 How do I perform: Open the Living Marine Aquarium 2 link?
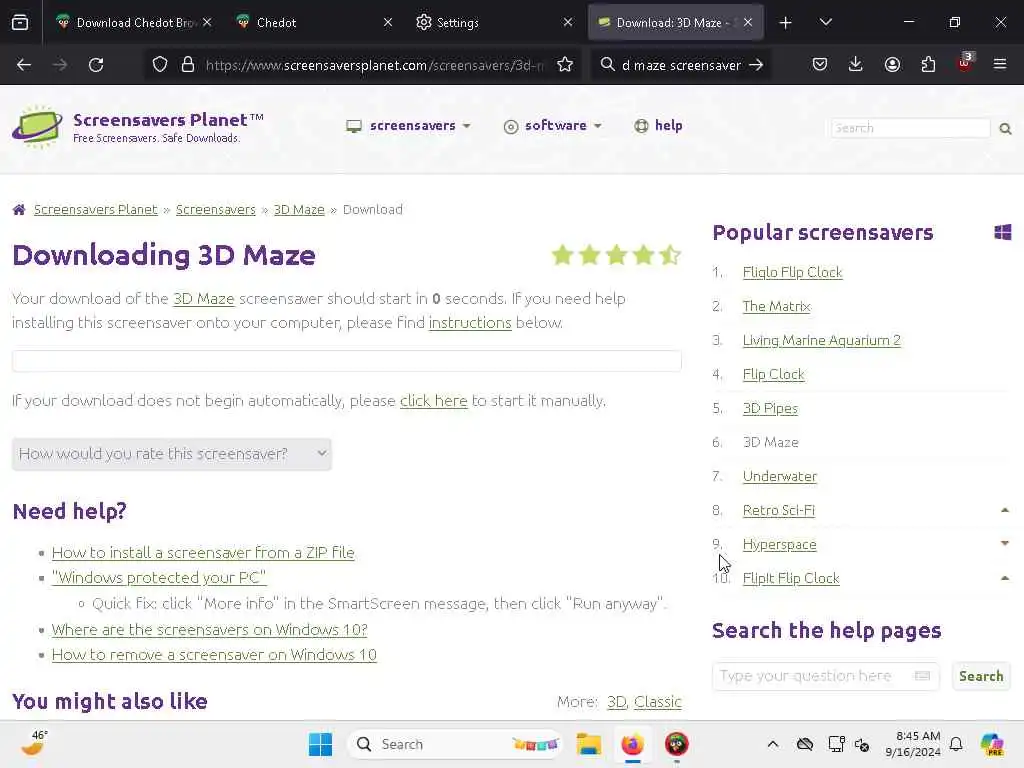pyautogui.click(x=822, y=340)
